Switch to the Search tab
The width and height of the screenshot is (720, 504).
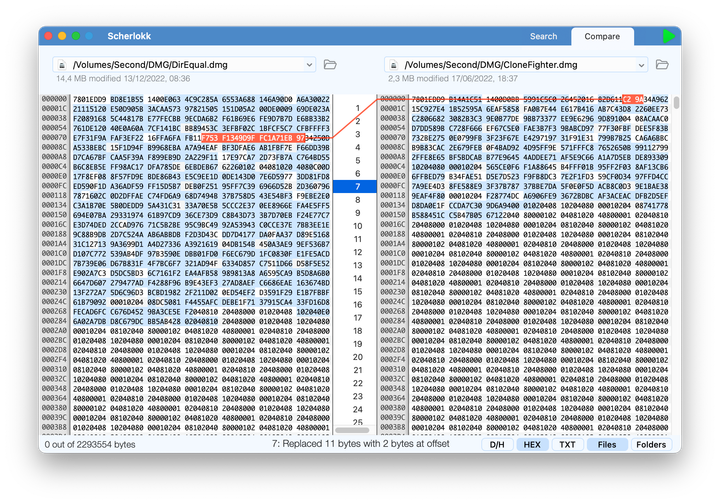tap(543, 36)
